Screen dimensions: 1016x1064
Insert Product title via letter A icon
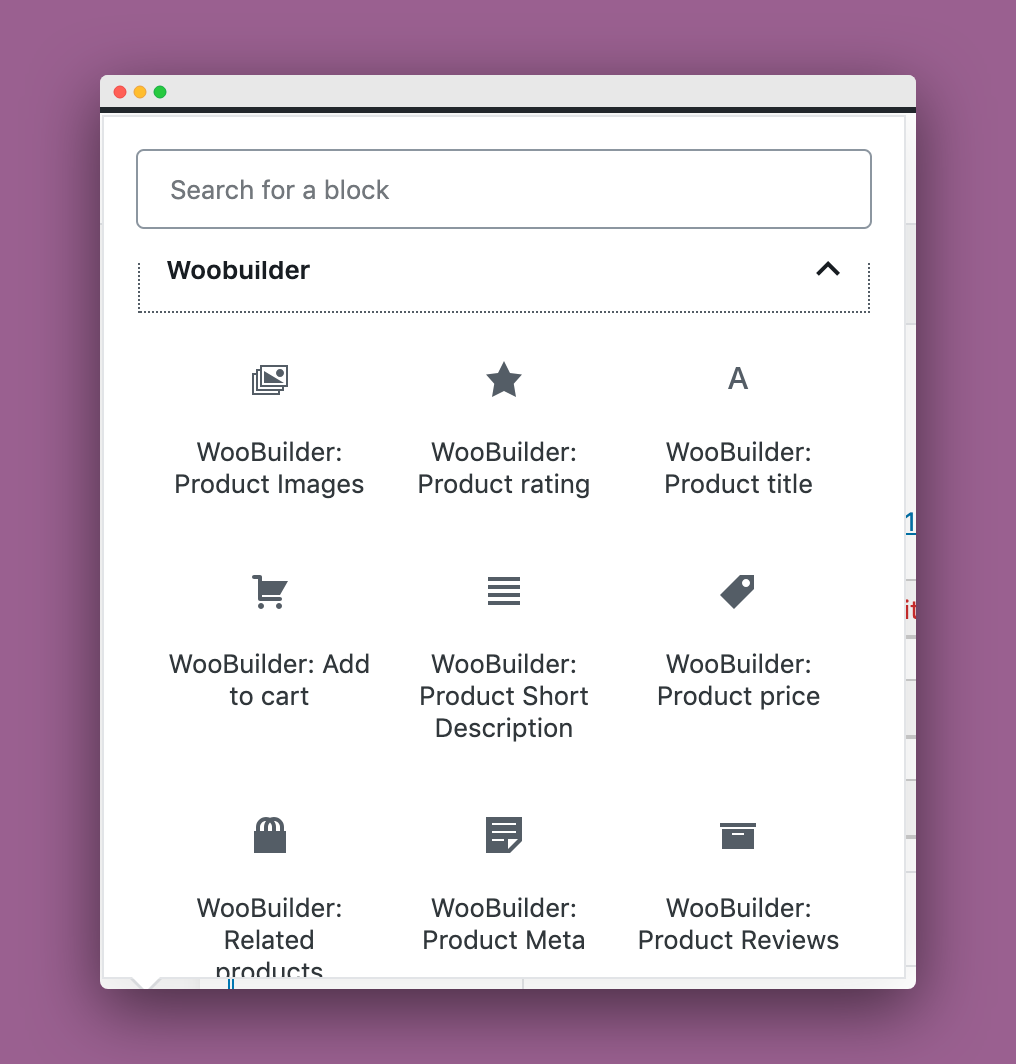click(738, 379)
